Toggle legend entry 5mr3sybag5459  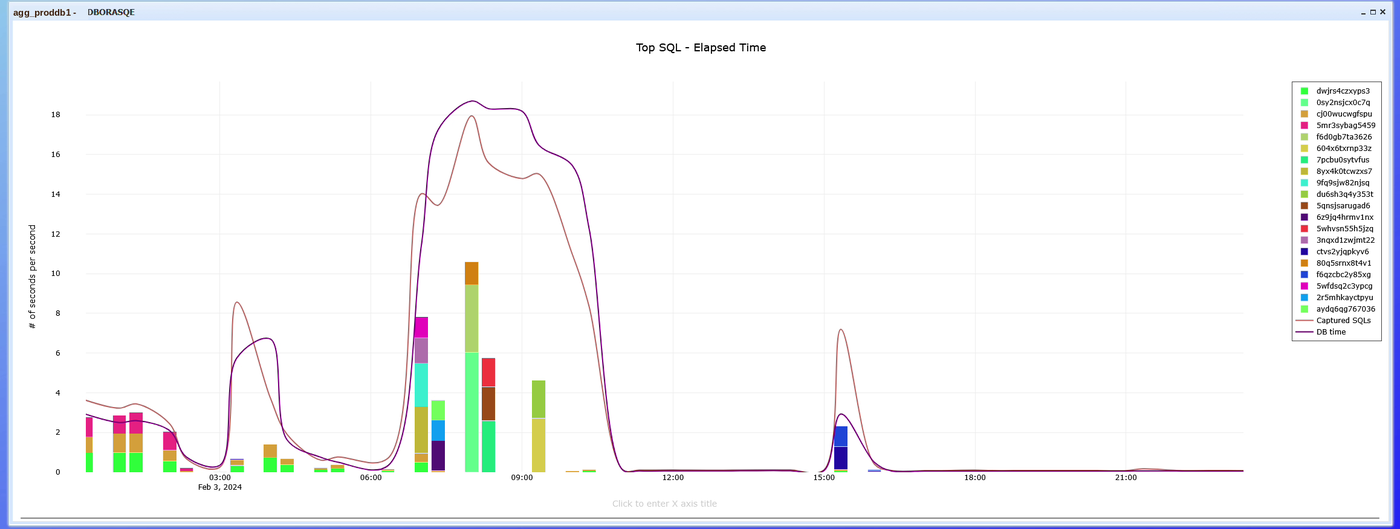1337,125
